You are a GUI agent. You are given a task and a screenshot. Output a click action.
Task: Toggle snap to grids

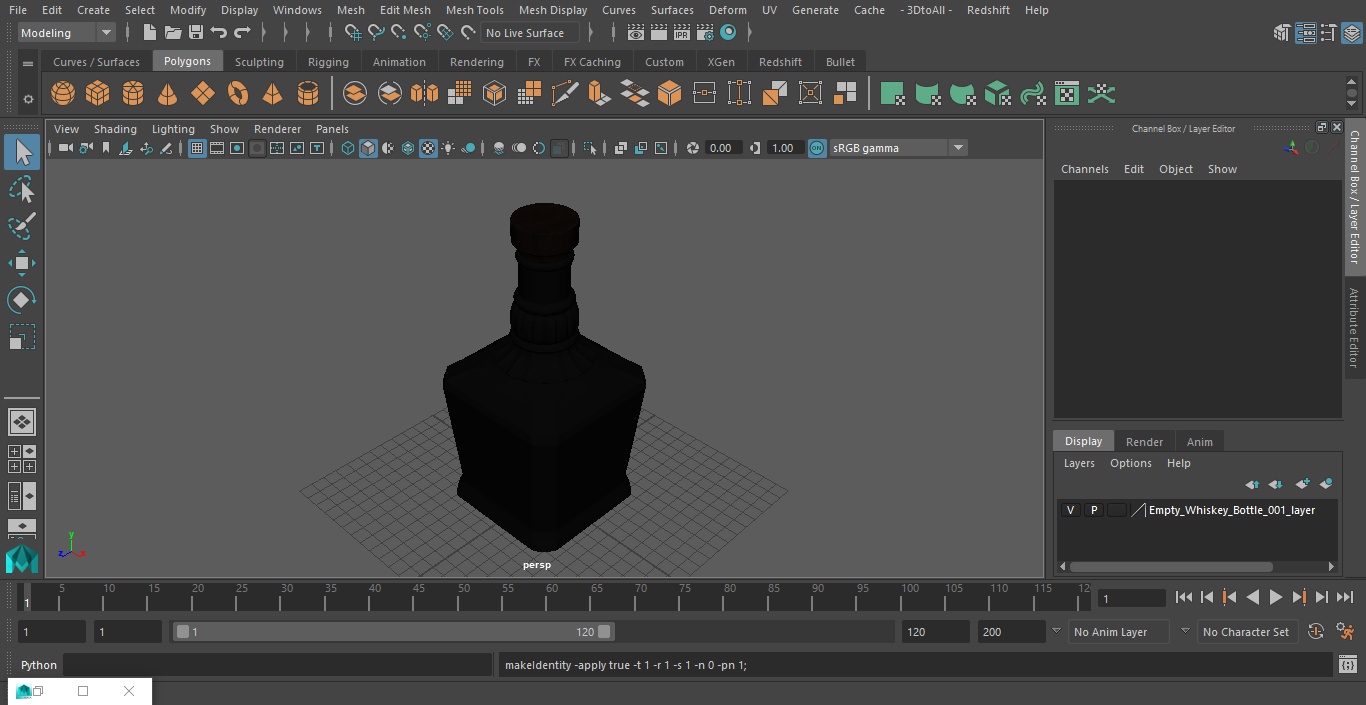[x=352, y=33]
